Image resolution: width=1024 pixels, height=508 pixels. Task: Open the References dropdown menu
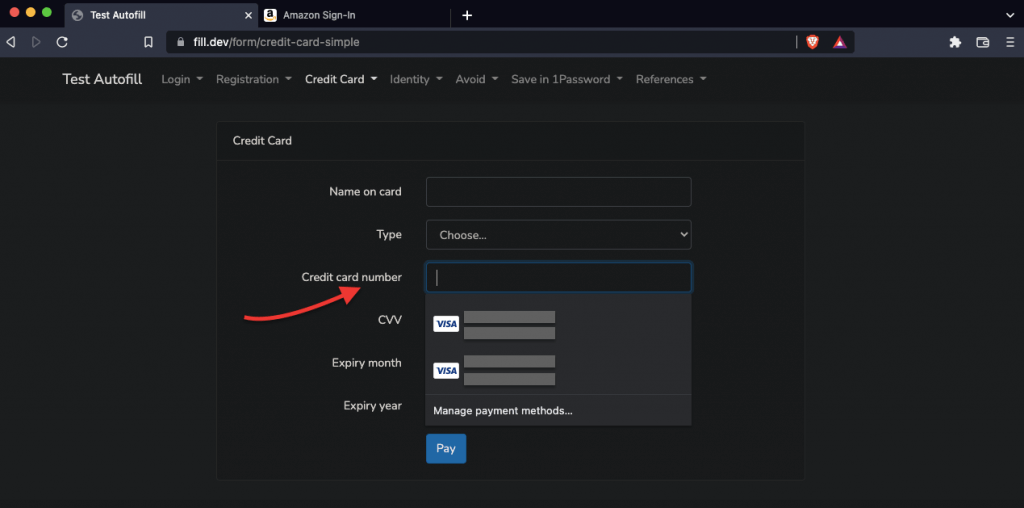click(x=671, y=79)
